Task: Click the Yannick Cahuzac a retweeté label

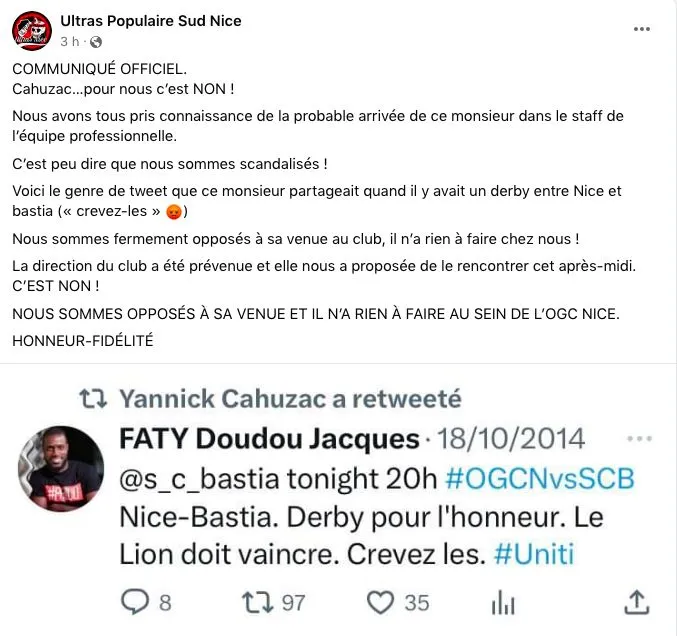Action: pyautogui.click(x=291, y=399)
